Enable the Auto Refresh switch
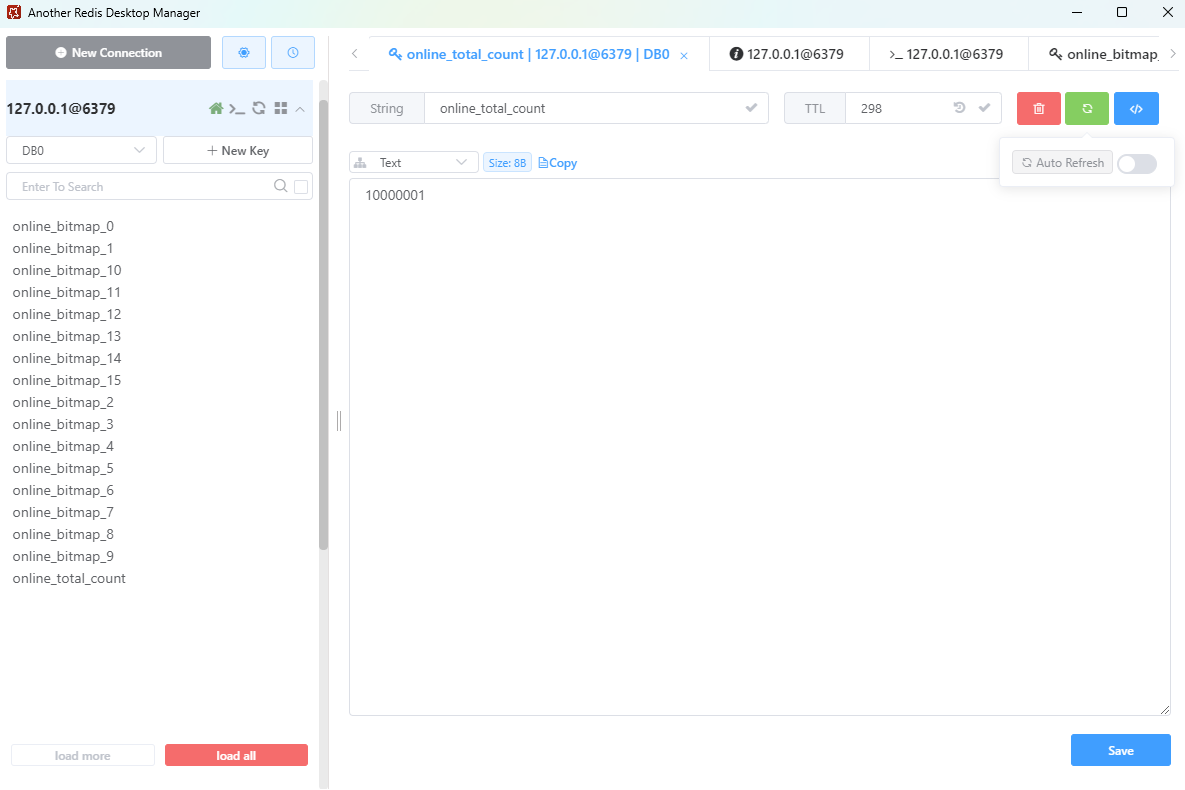 click(1137, 163)
